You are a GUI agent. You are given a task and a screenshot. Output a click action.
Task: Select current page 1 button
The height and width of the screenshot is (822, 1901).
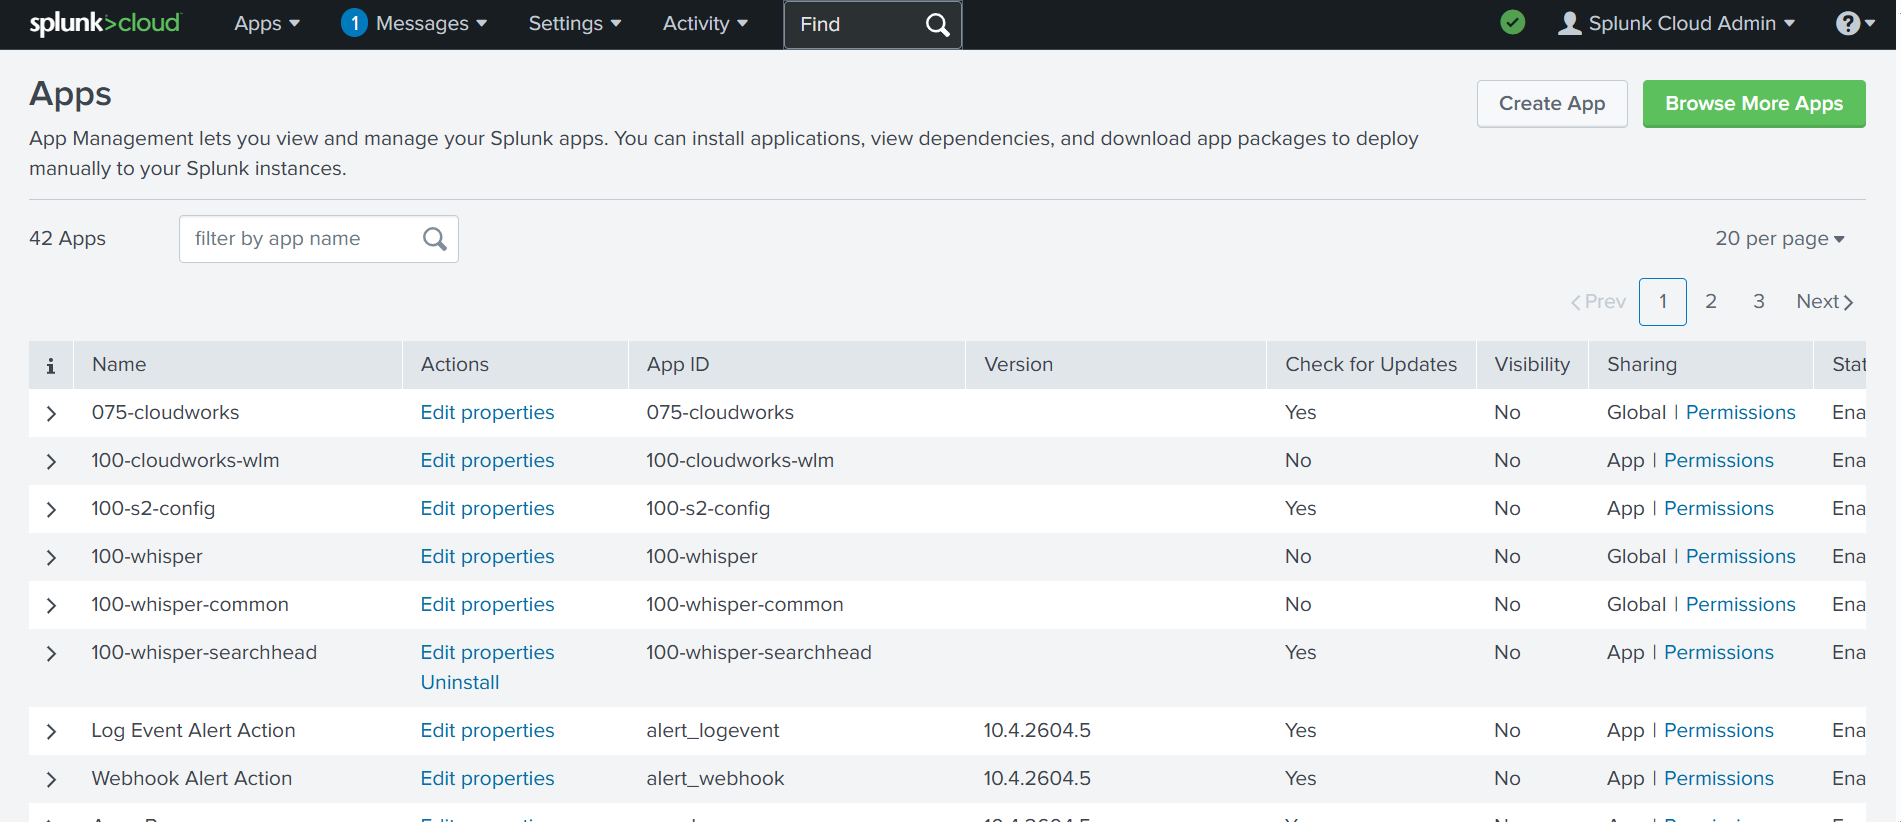point(1663,301)
